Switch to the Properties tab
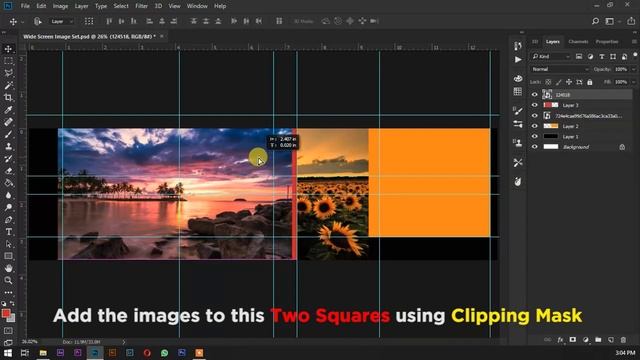640x360 pixels. pos(607,42)
